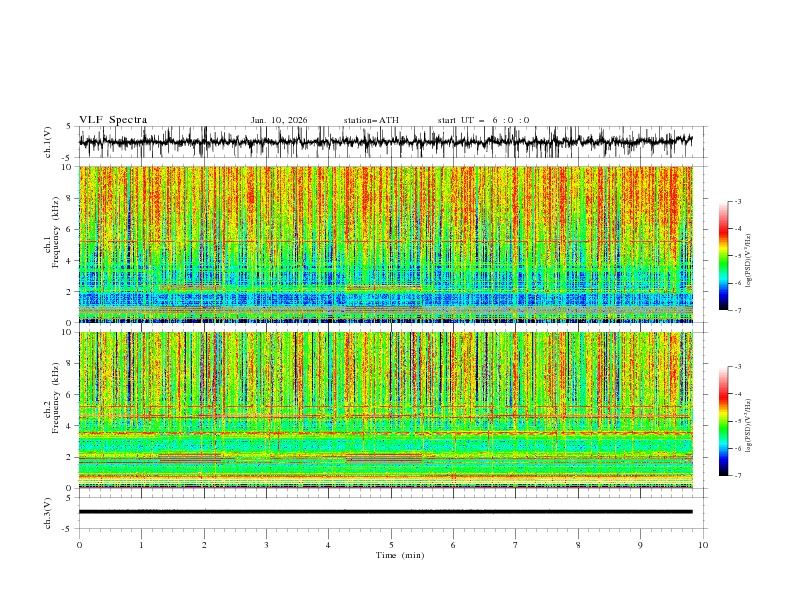The height and width of the screenshot is (612, 792).
Task: Click time axis tick label '7'
Action: click(516, 545)
